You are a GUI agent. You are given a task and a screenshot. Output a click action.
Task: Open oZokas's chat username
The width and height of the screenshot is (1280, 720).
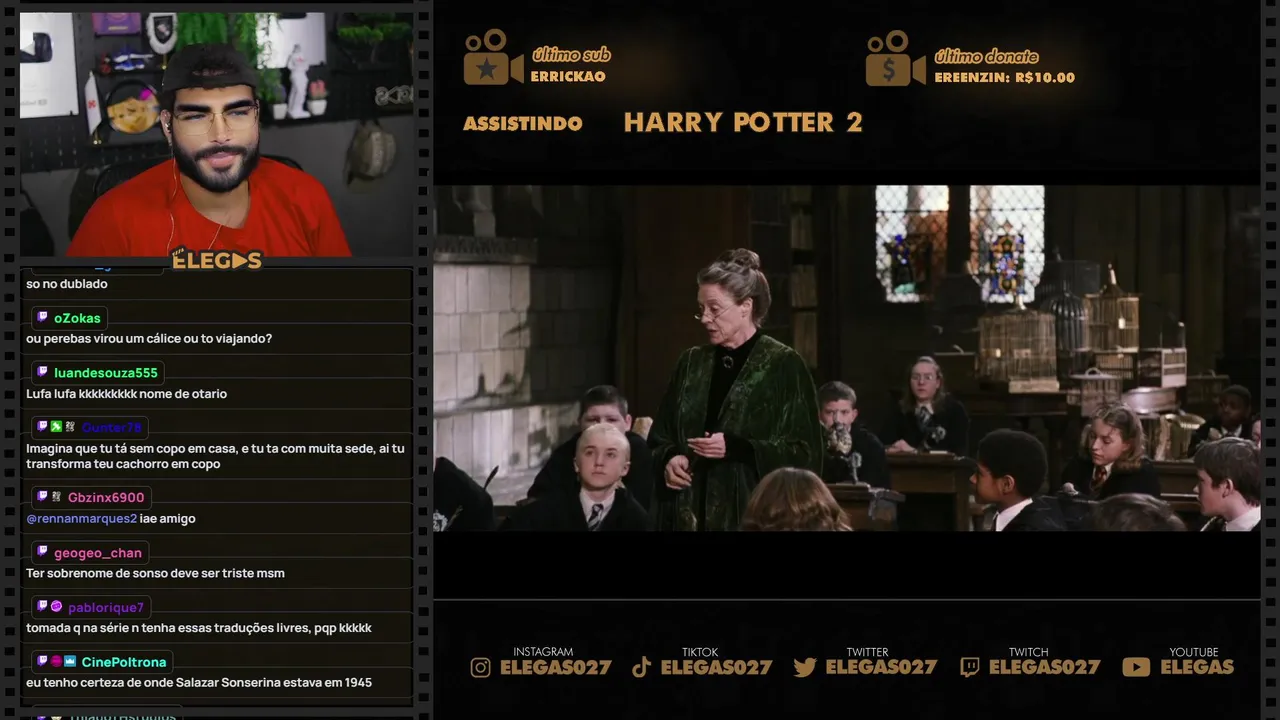coord(77,318)
